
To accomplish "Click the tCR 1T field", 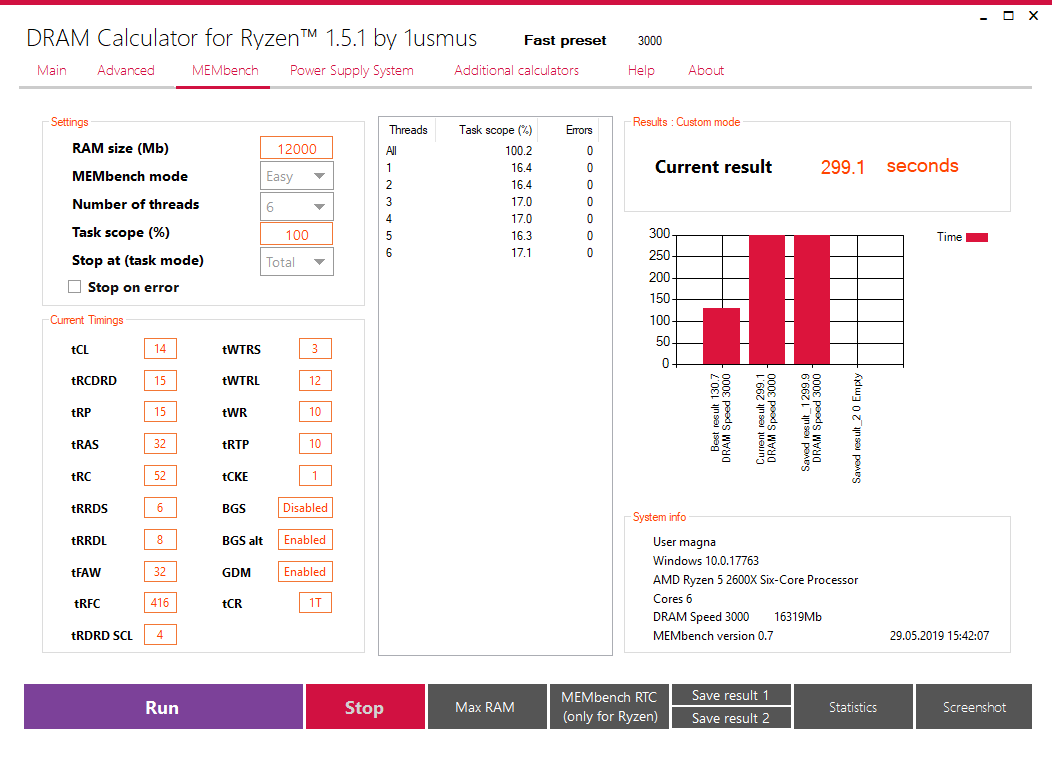I will pos(315,603).
